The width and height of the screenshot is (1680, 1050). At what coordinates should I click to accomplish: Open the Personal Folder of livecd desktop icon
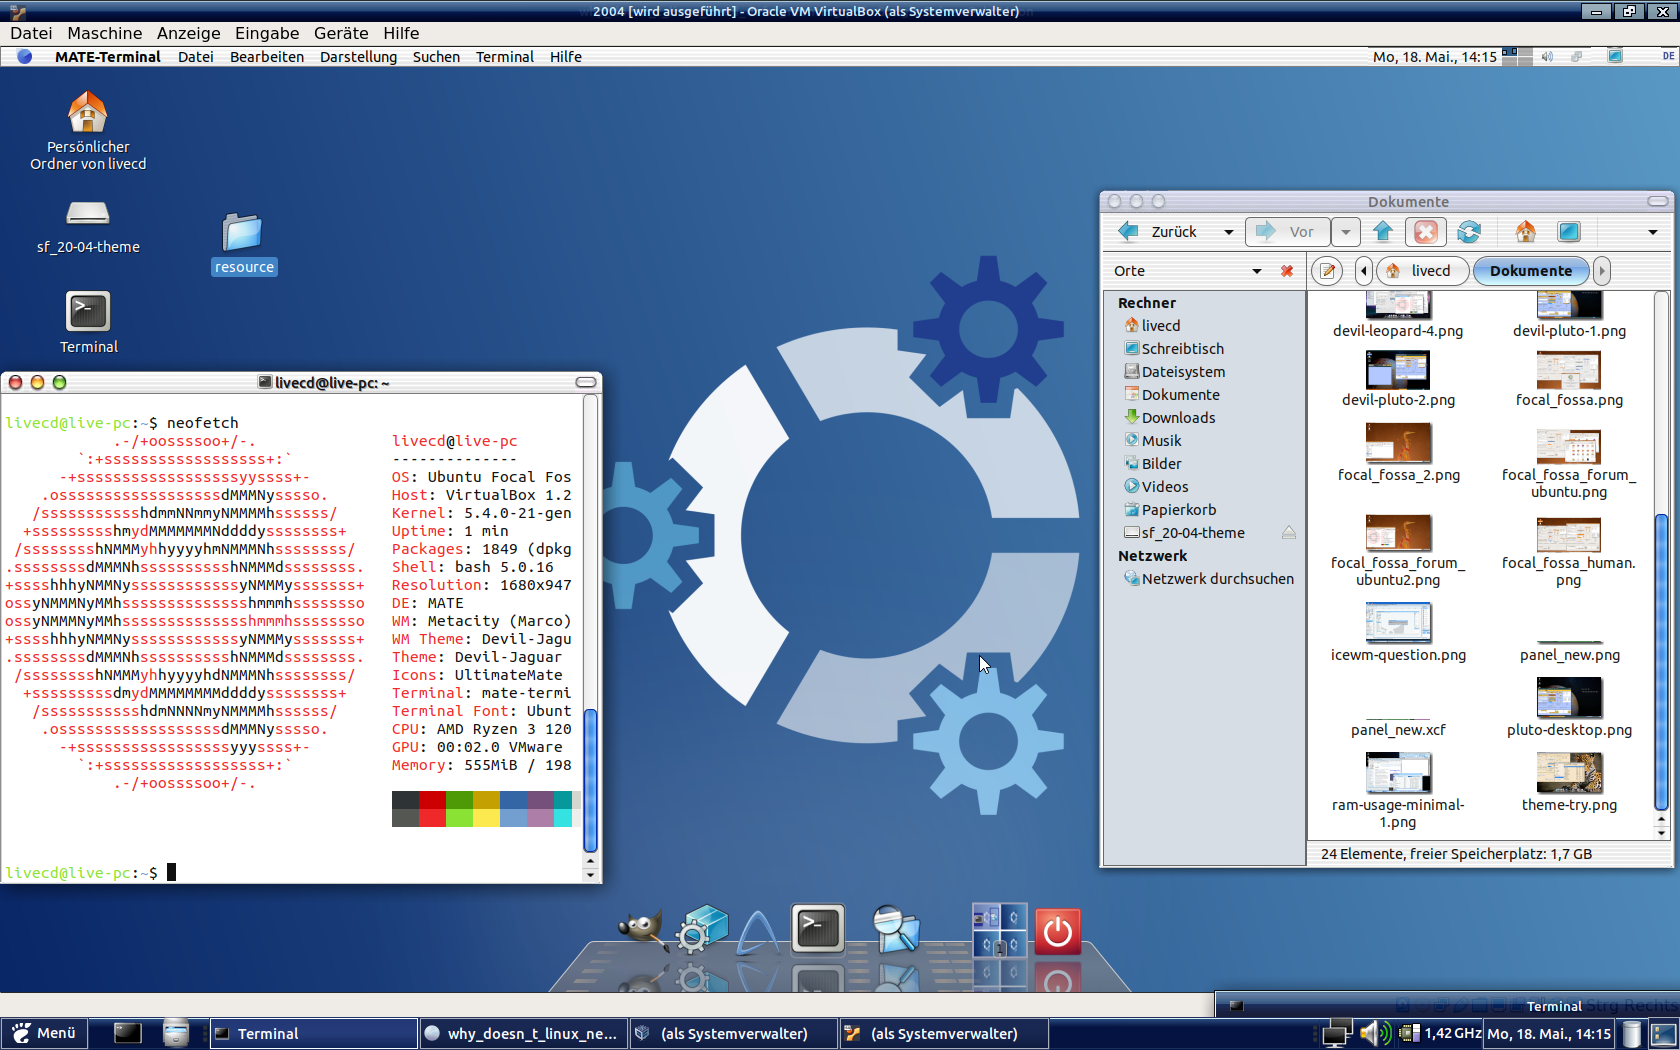pos(88,130)
